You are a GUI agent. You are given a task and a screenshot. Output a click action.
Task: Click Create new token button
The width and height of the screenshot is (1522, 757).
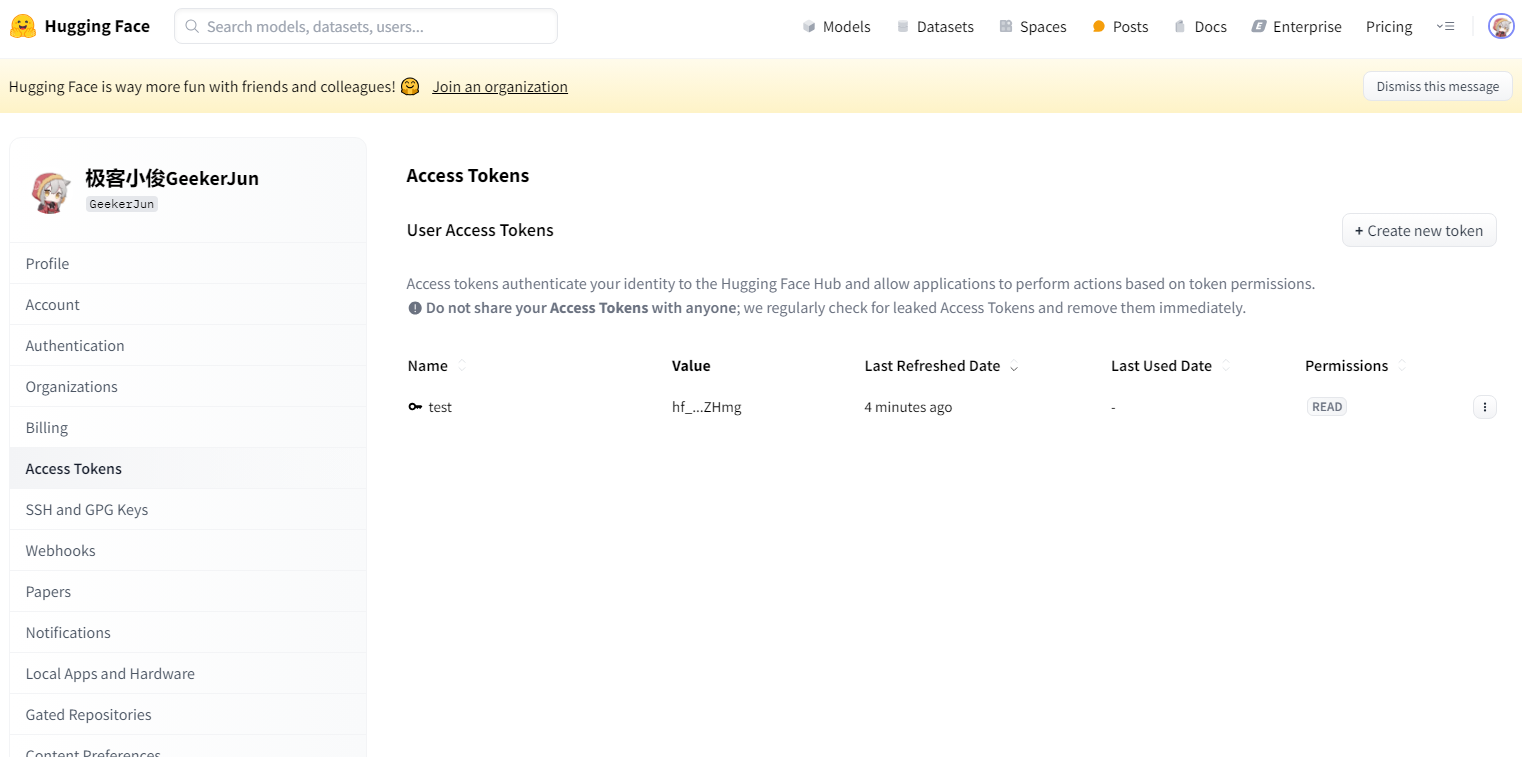pos(1419,231)
